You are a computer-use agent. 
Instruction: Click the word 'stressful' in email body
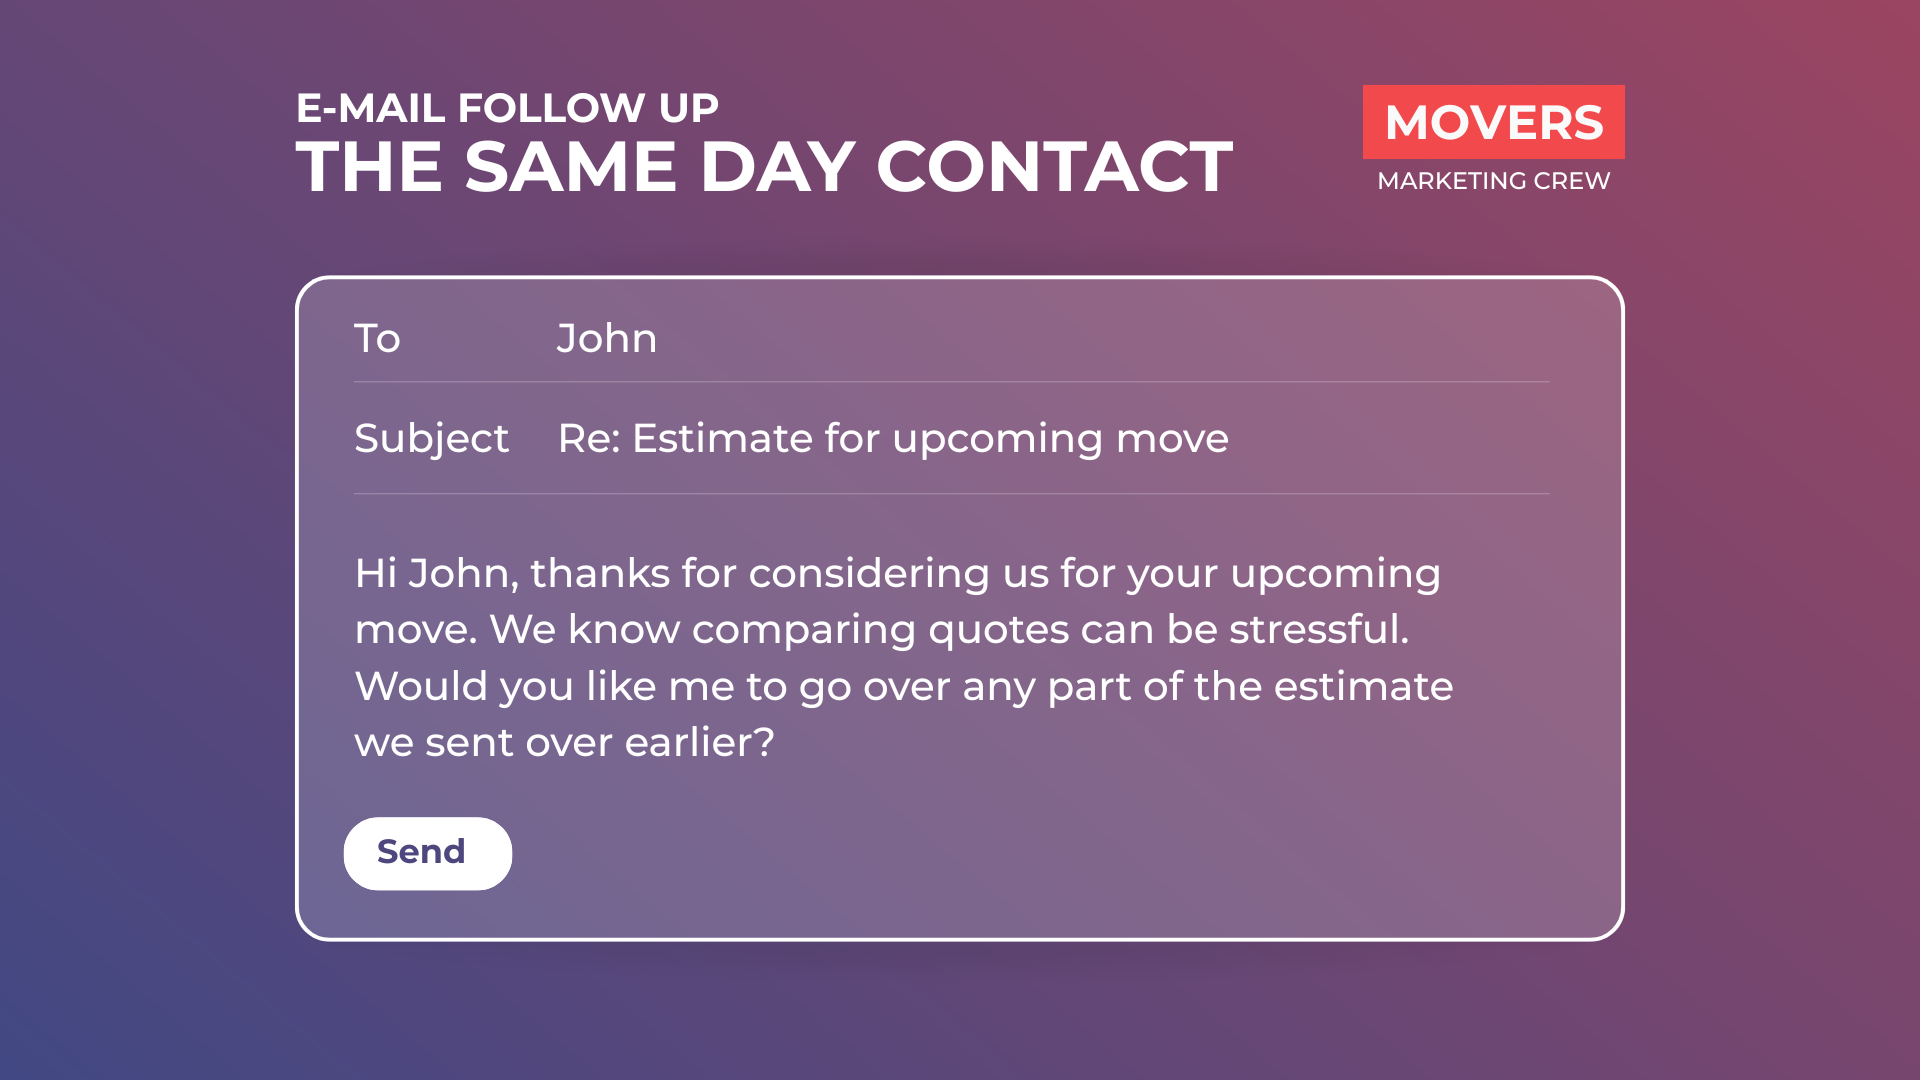click(x=1316, y=630)
